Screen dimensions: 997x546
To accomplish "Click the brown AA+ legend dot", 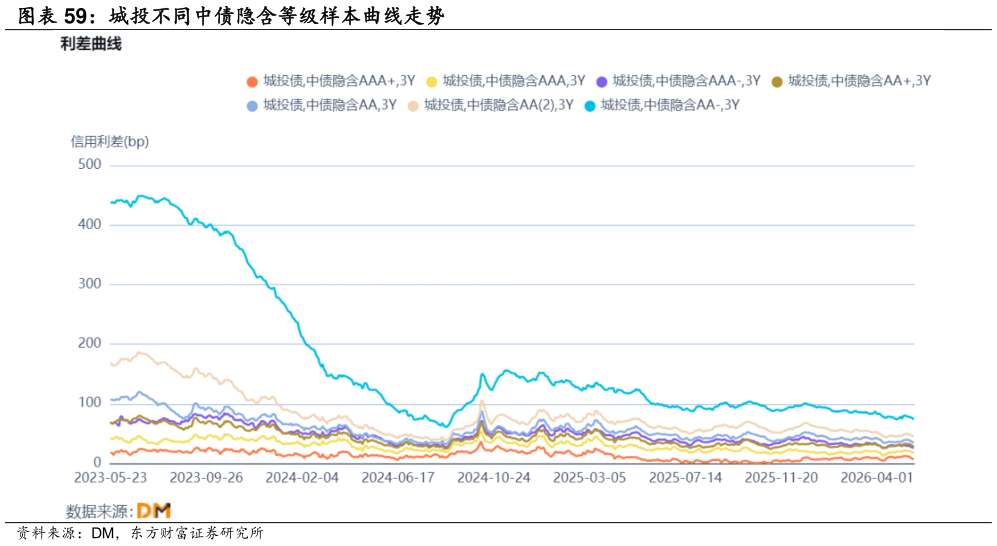I will click(777, 81).
